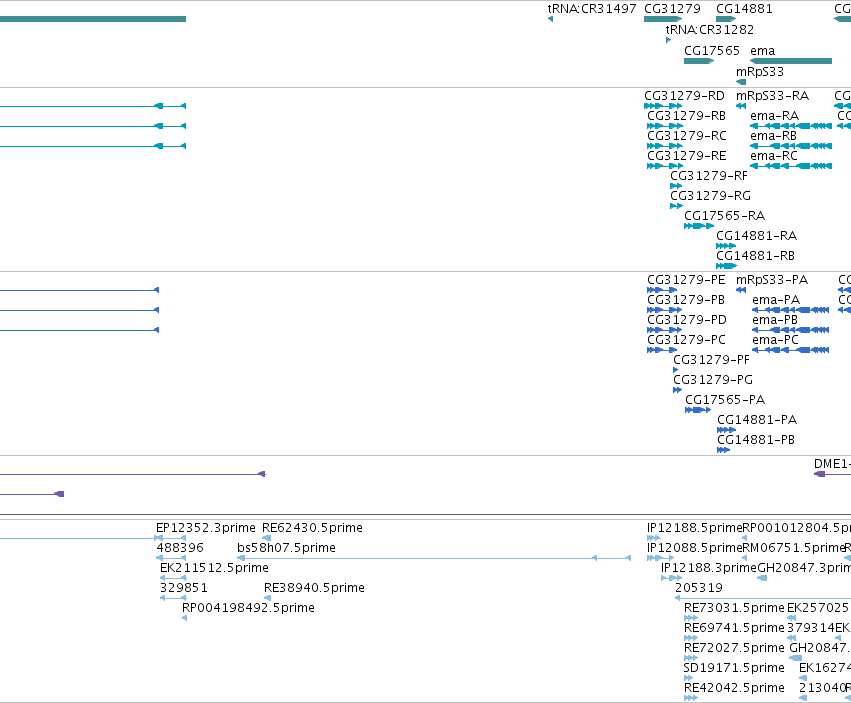The height and width of the screenshot is (703, 851).
Task: Open protein CG14881-PB
Action: (723, 450)
